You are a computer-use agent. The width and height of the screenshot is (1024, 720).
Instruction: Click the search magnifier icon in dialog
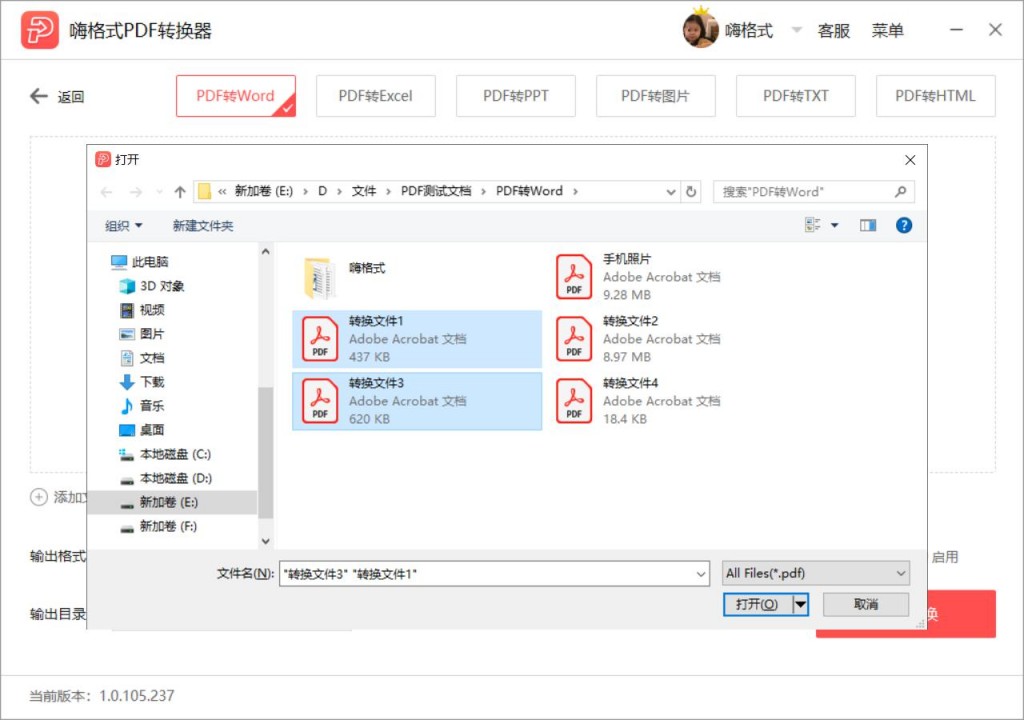coord(901,191)
